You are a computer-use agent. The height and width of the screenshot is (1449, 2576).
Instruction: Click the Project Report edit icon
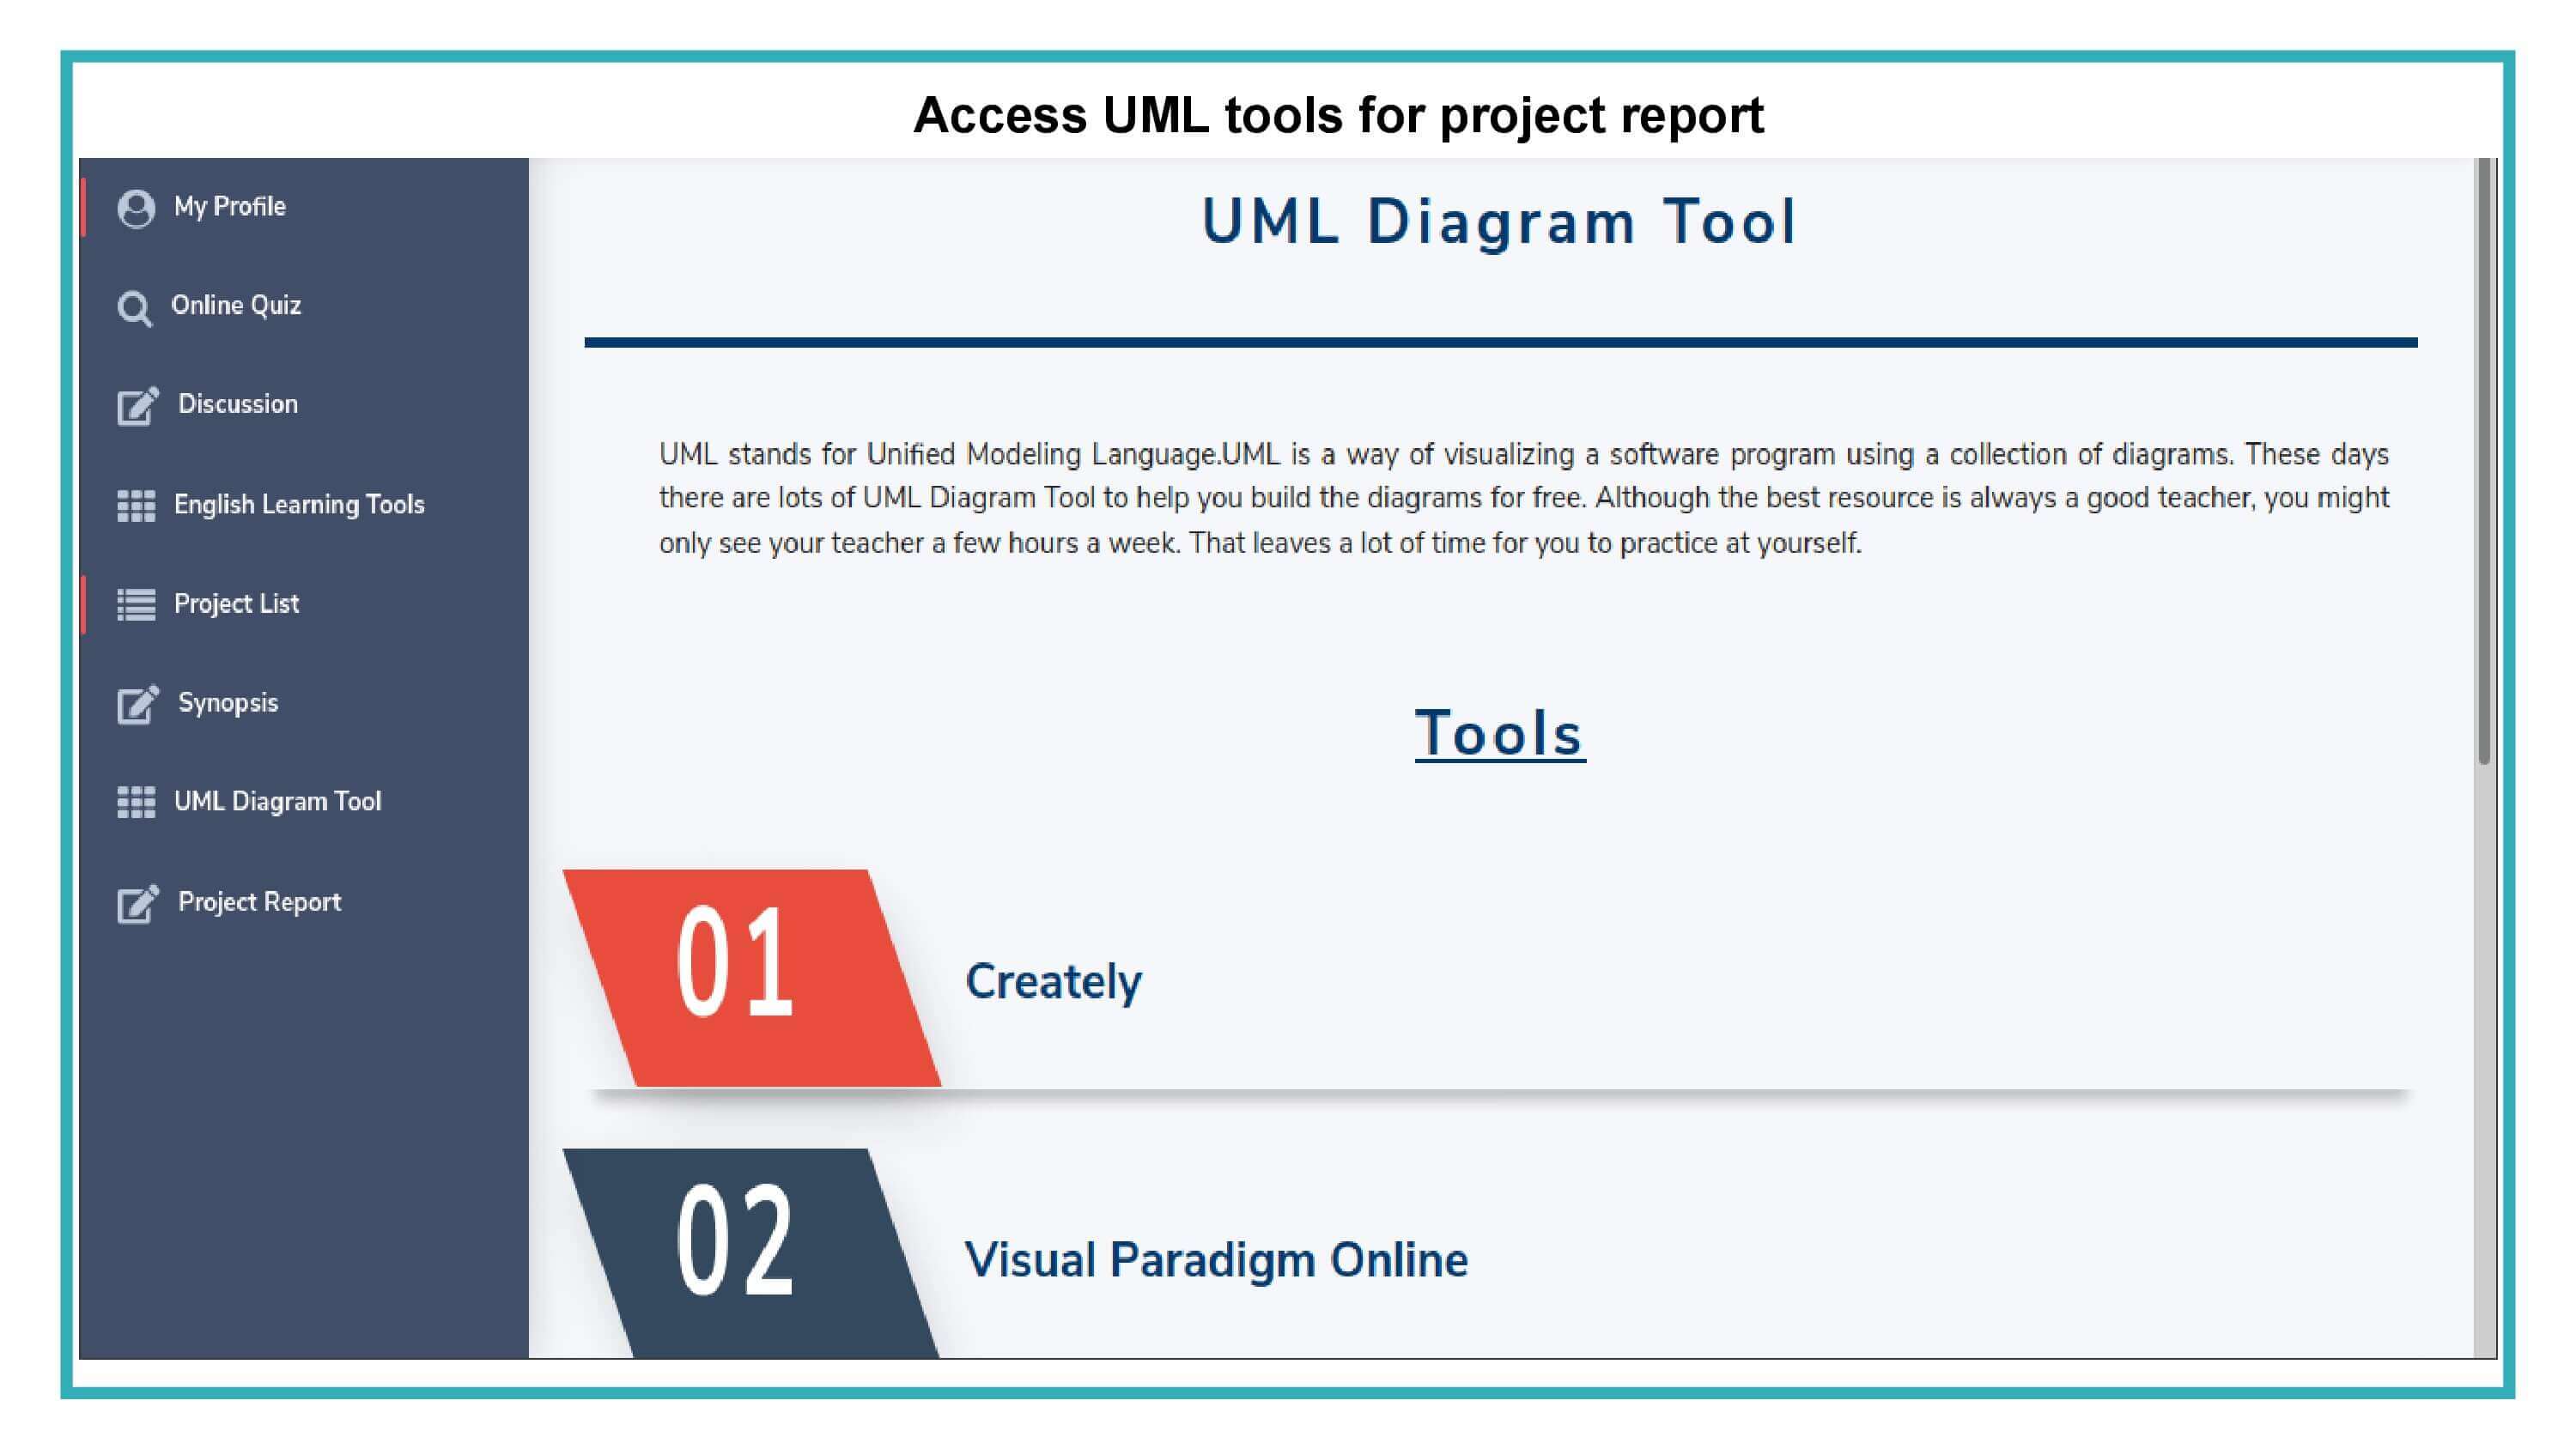coord(137,903)
